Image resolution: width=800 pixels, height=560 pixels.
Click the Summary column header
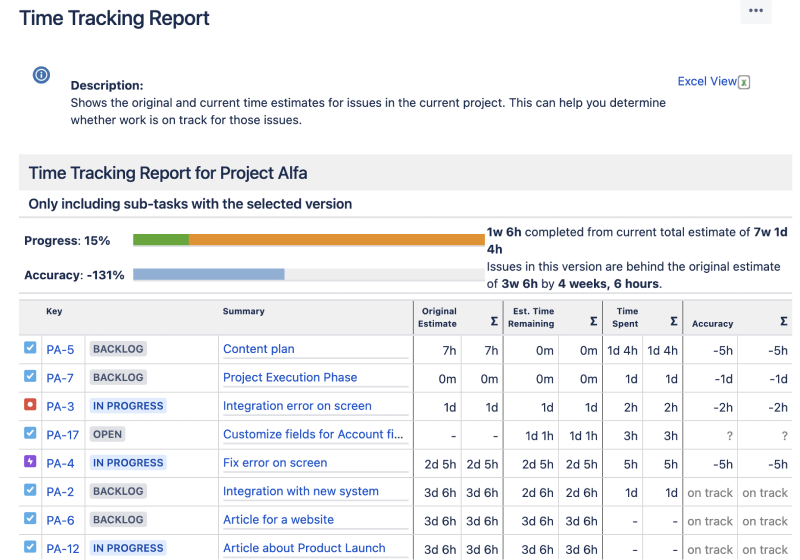click(243, 311)
